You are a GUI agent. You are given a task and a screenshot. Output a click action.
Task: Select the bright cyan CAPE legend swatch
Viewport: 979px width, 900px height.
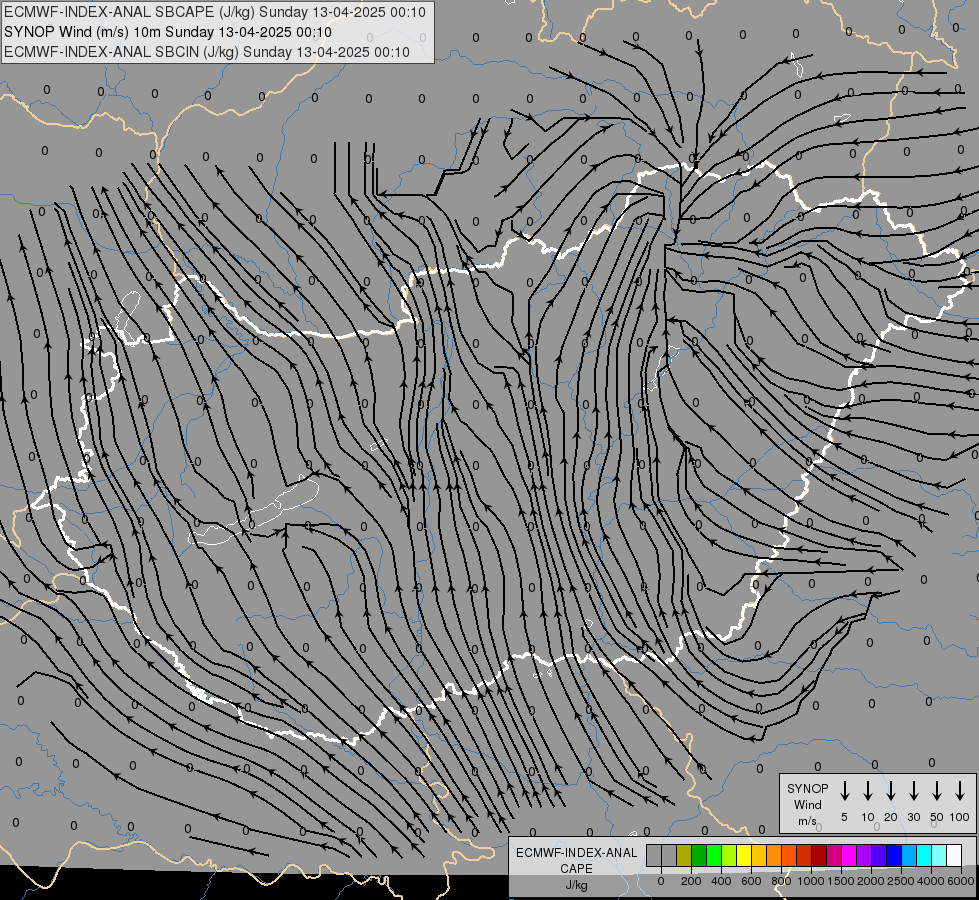click(925, 855)
